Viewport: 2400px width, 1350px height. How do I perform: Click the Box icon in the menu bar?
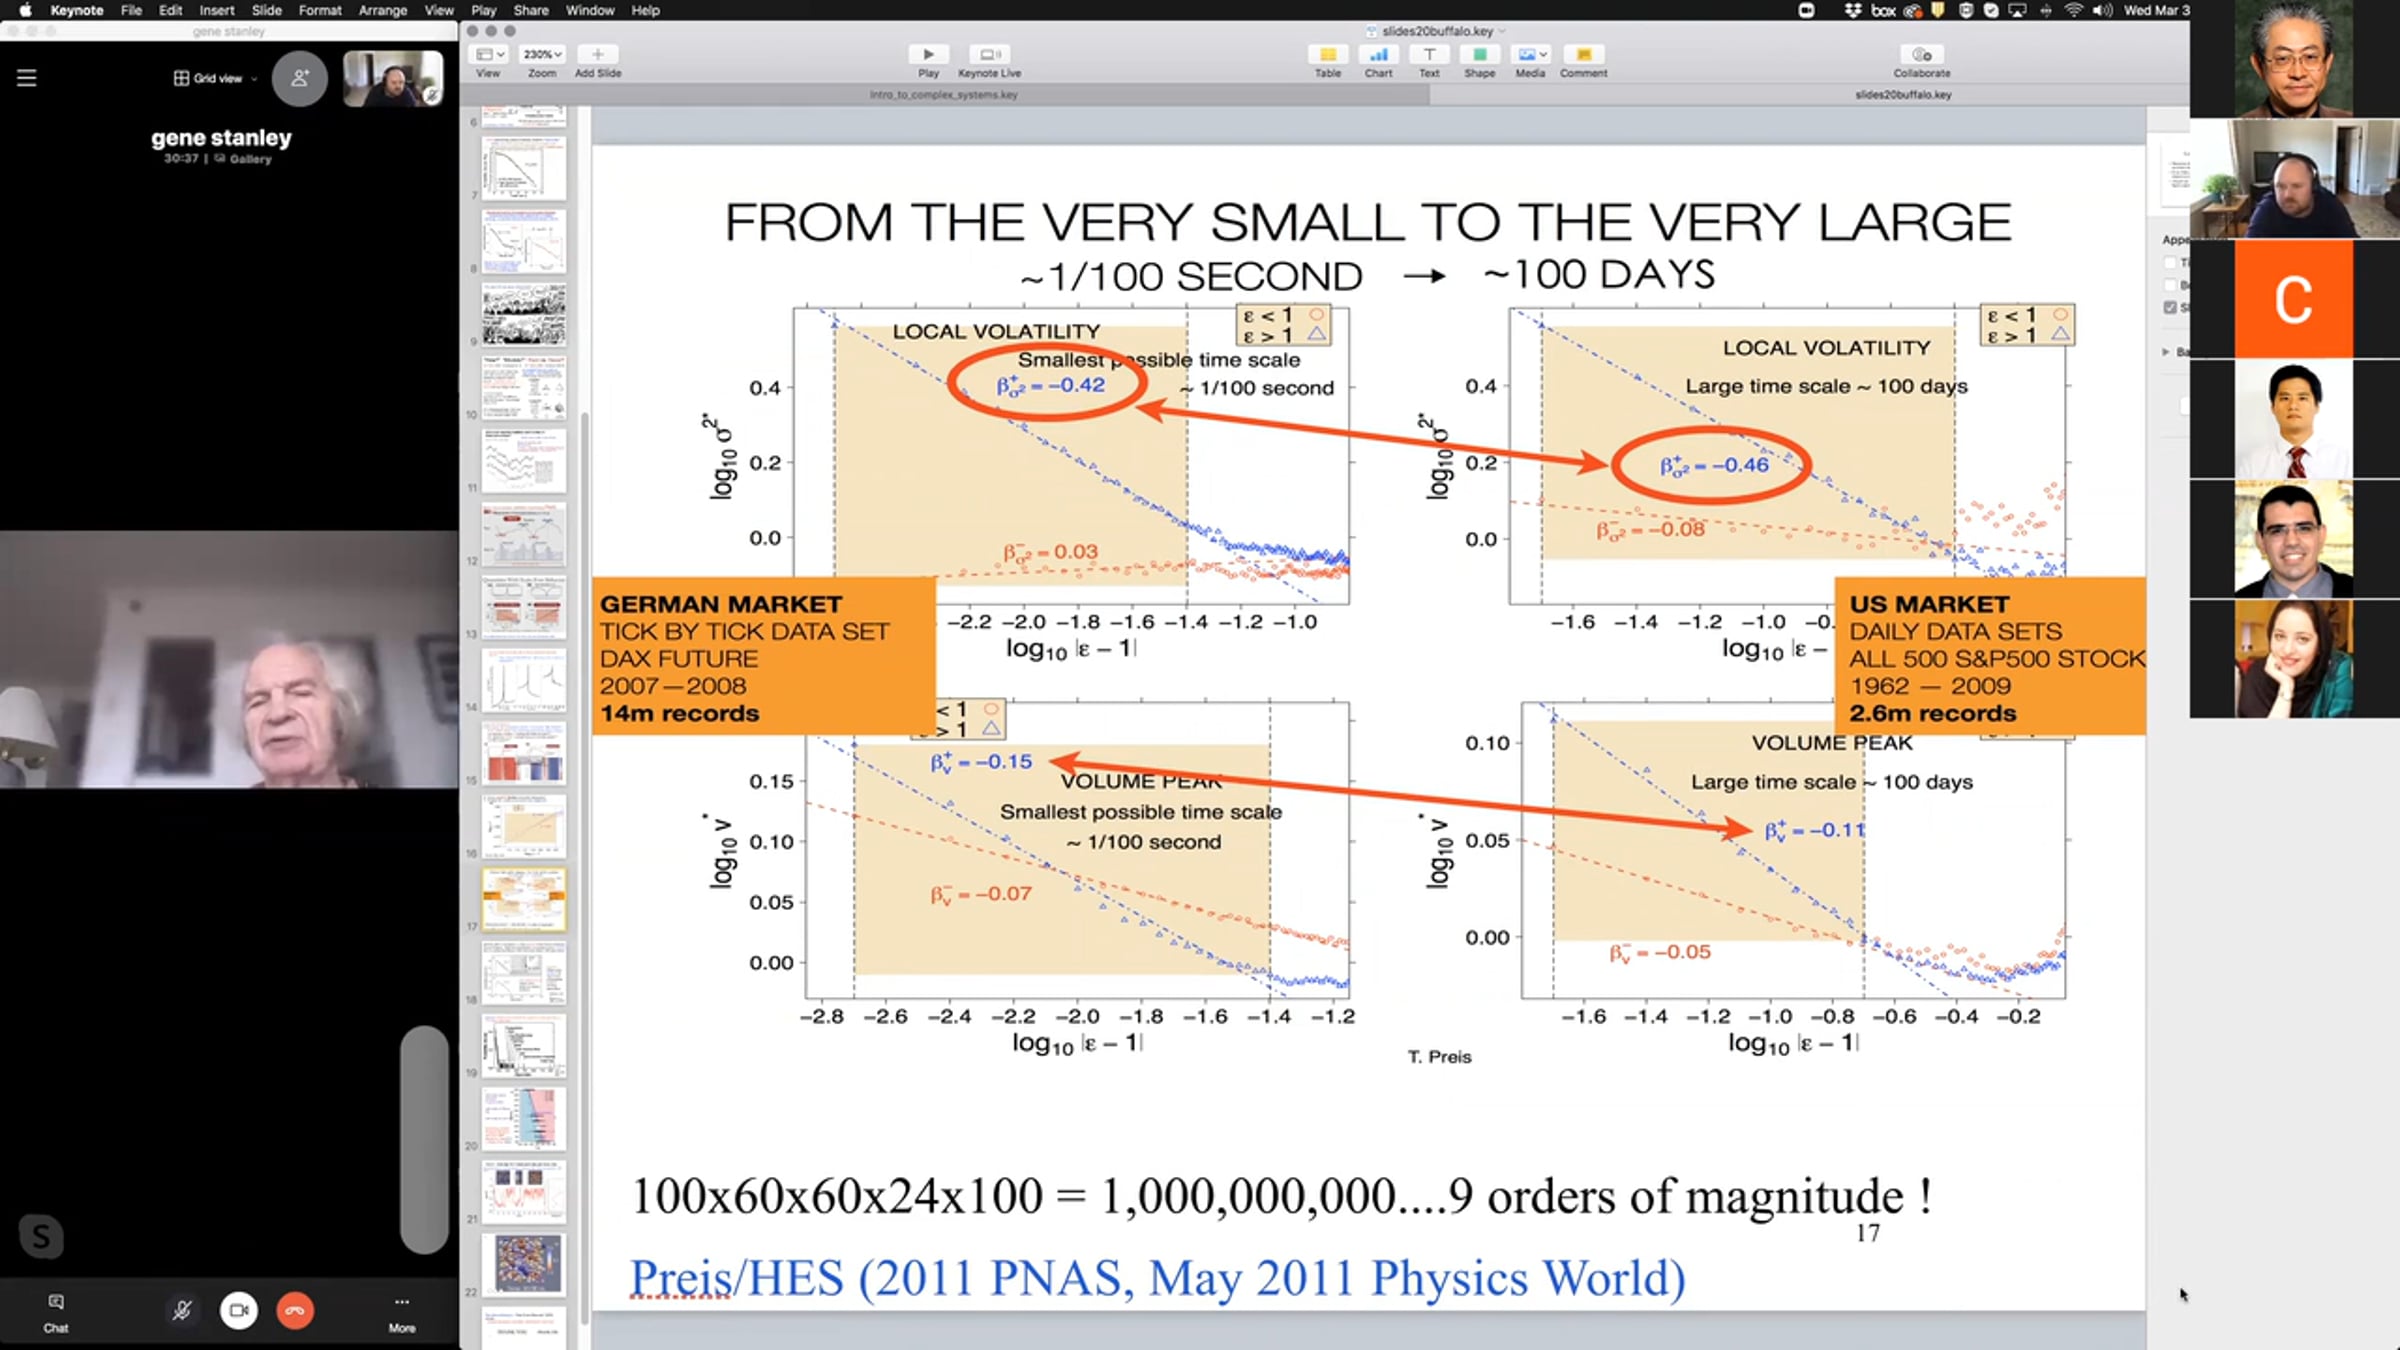(1883, 10)
